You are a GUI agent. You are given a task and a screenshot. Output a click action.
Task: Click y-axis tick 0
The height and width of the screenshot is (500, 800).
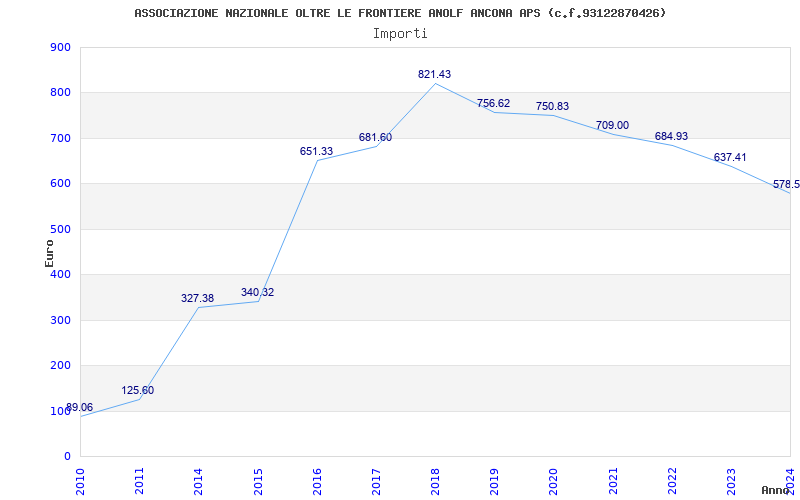click(67, 457)
